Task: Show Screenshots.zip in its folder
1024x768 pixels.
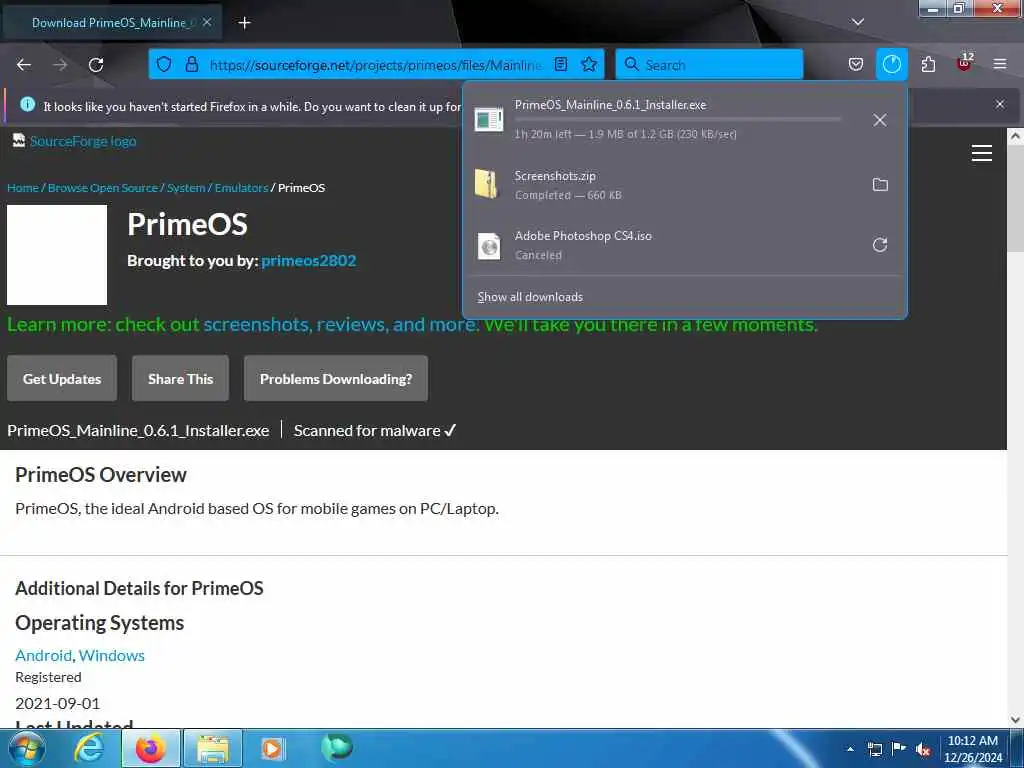Action: pos(880,185)
